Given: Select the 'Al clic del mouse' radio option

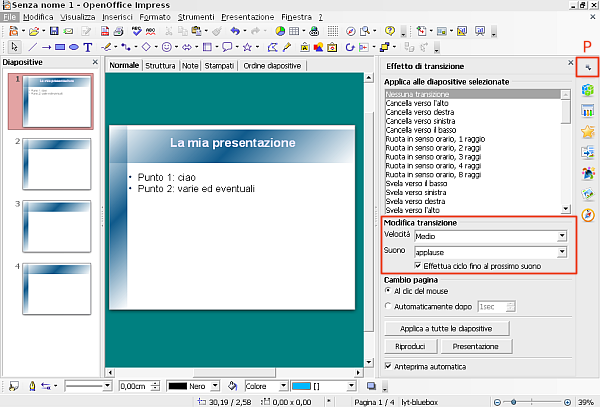Looking at the screenshot, I should point(390,290).
